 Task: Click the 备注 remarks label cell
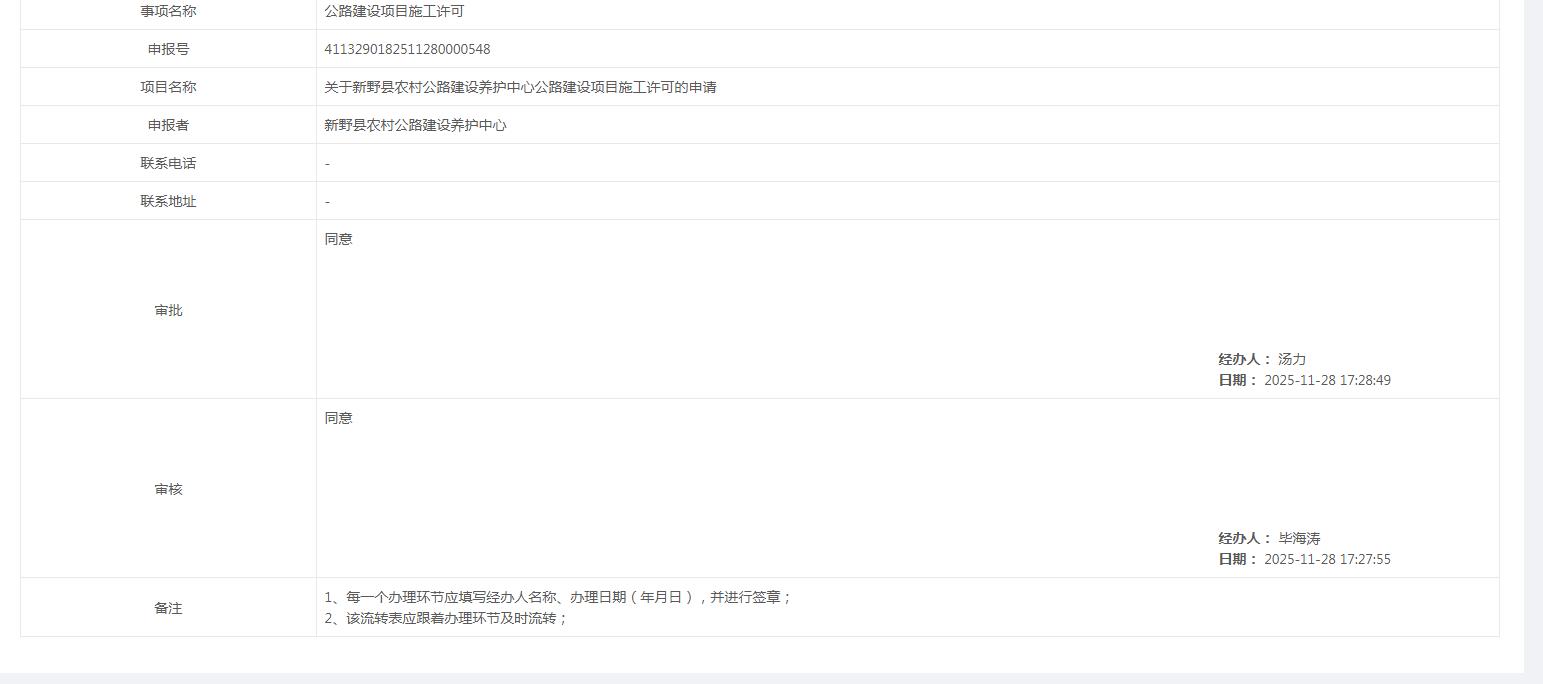[168, 607]
